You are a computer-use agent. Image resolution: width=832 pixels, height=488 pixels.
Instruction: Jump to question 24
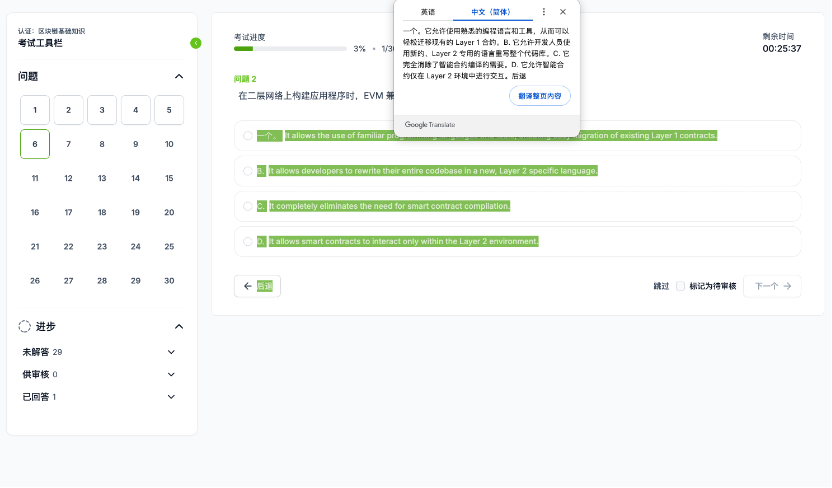point(135,247)
